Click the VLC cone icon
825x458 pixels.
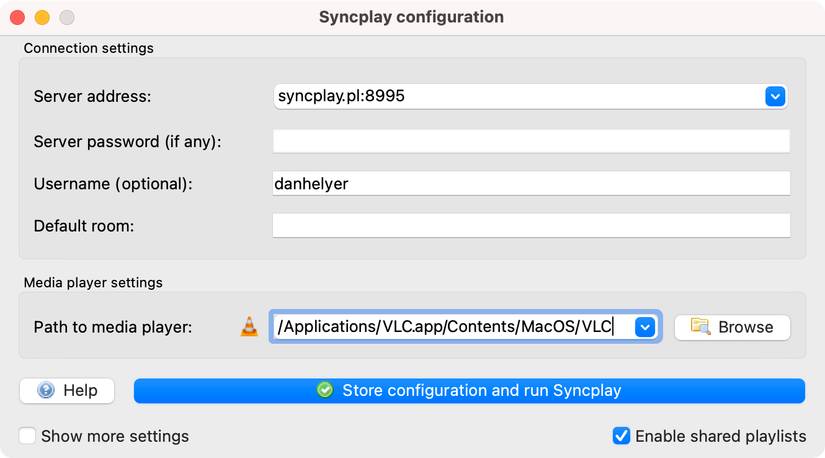[249, 327]
